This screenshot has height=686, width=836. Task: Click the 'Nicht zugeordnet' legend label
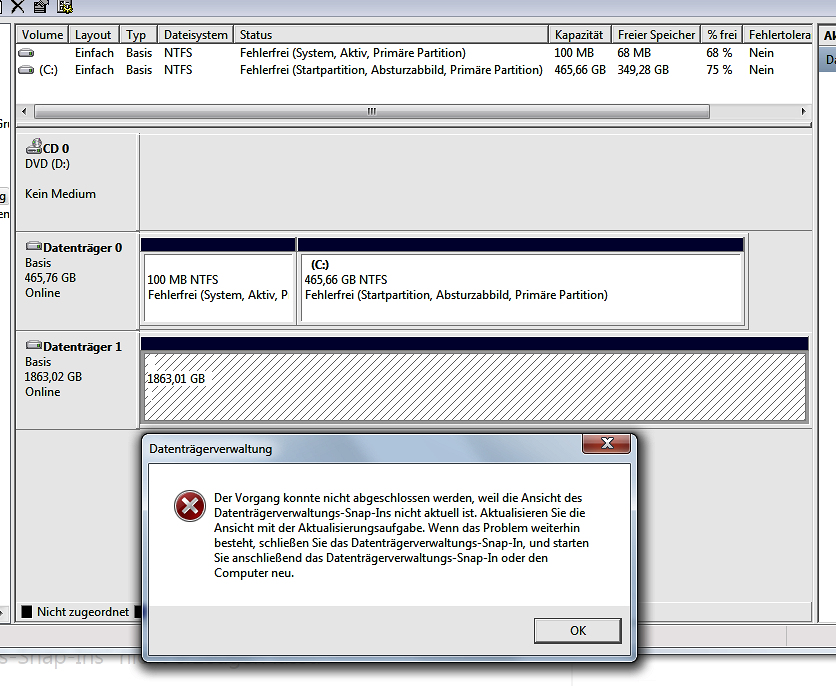(x=83, y=612)
